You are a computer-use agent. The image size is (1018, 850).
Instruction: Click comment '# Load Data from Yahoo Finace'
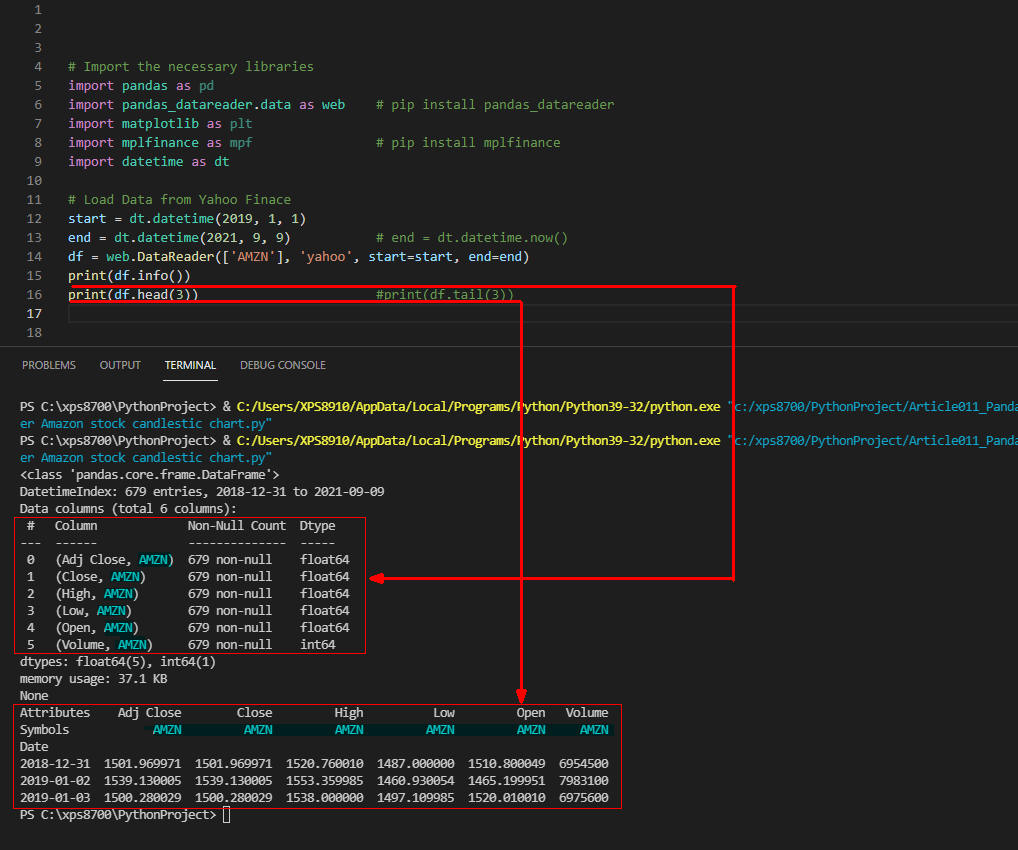click(x=179, y=200)
